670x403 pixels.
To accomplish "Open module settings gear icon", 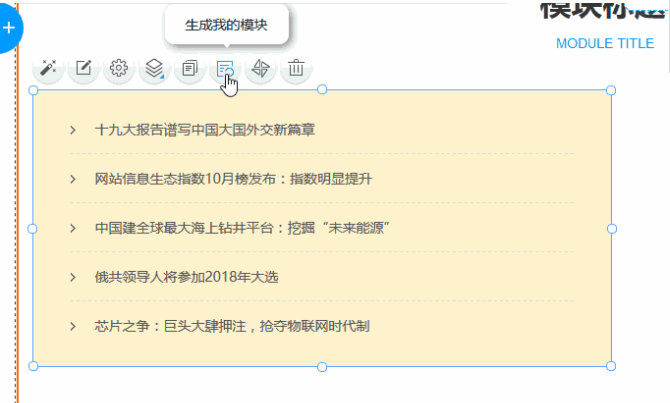I will tap(119, 68).
